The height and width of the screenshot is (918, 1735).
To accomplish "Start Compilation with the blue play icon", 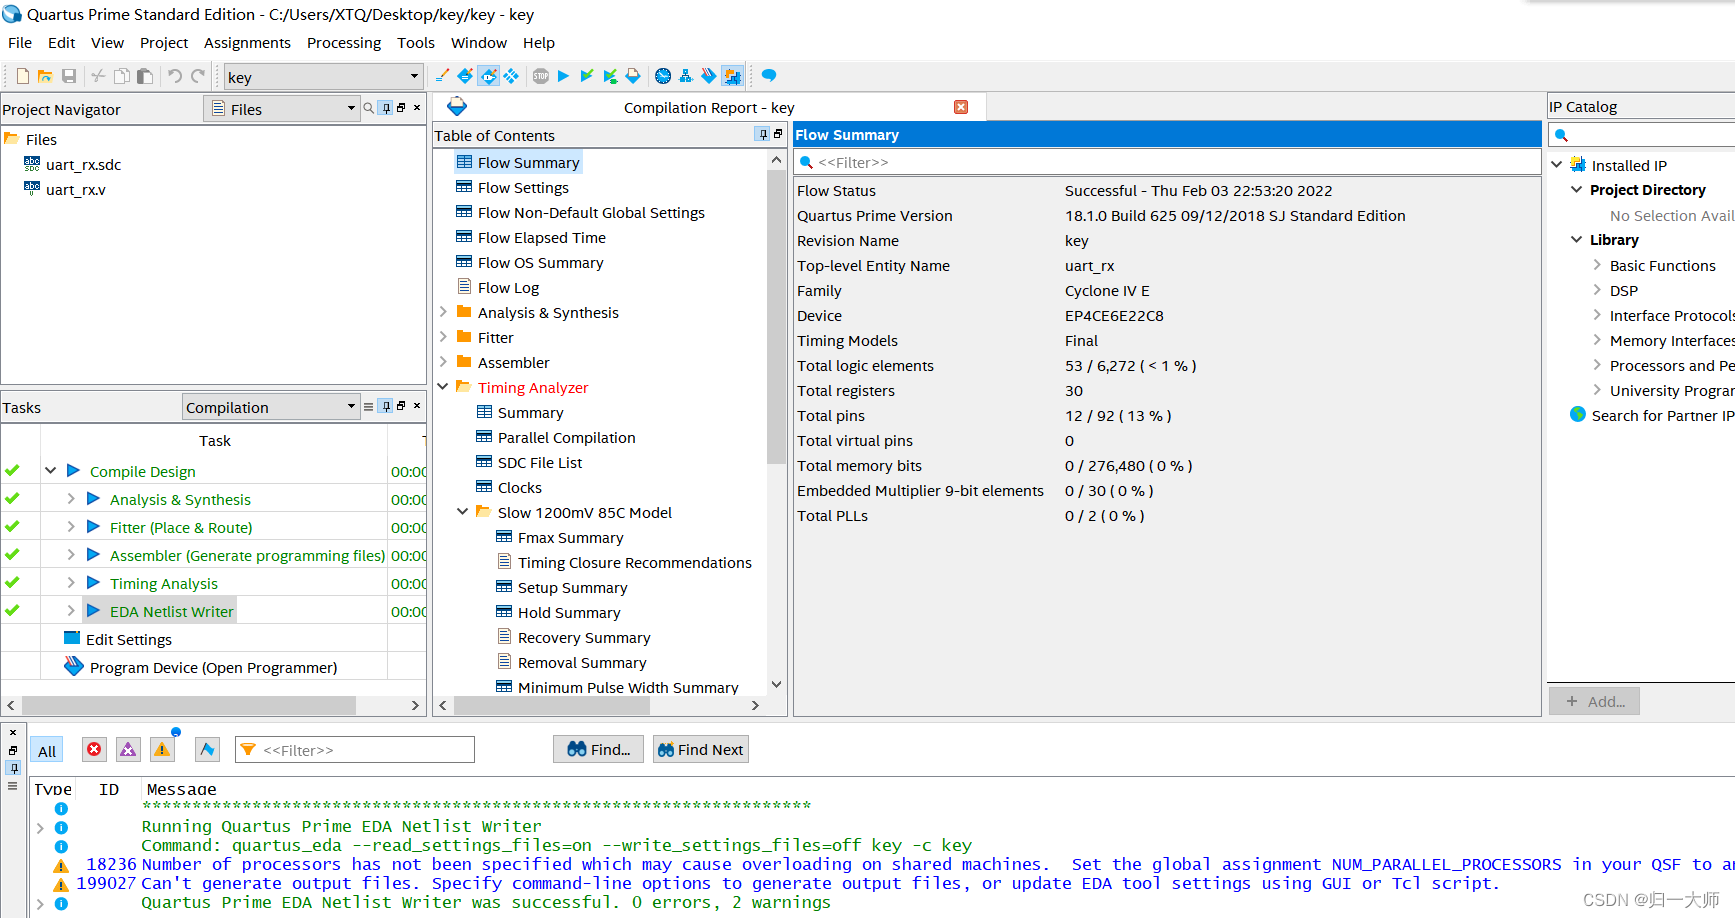I will click(563, 76).
